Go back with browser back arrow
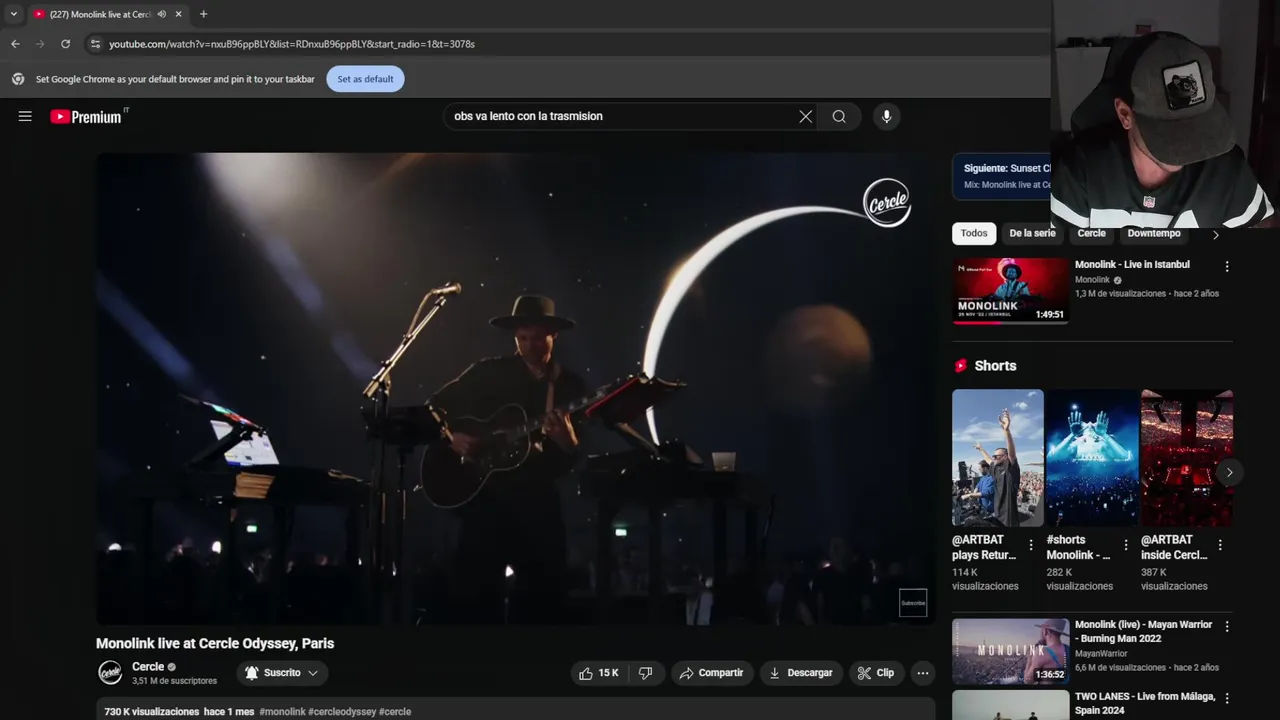Image resolution: width=1280 pixels, height=720 pixels. [x=15, y=44]
